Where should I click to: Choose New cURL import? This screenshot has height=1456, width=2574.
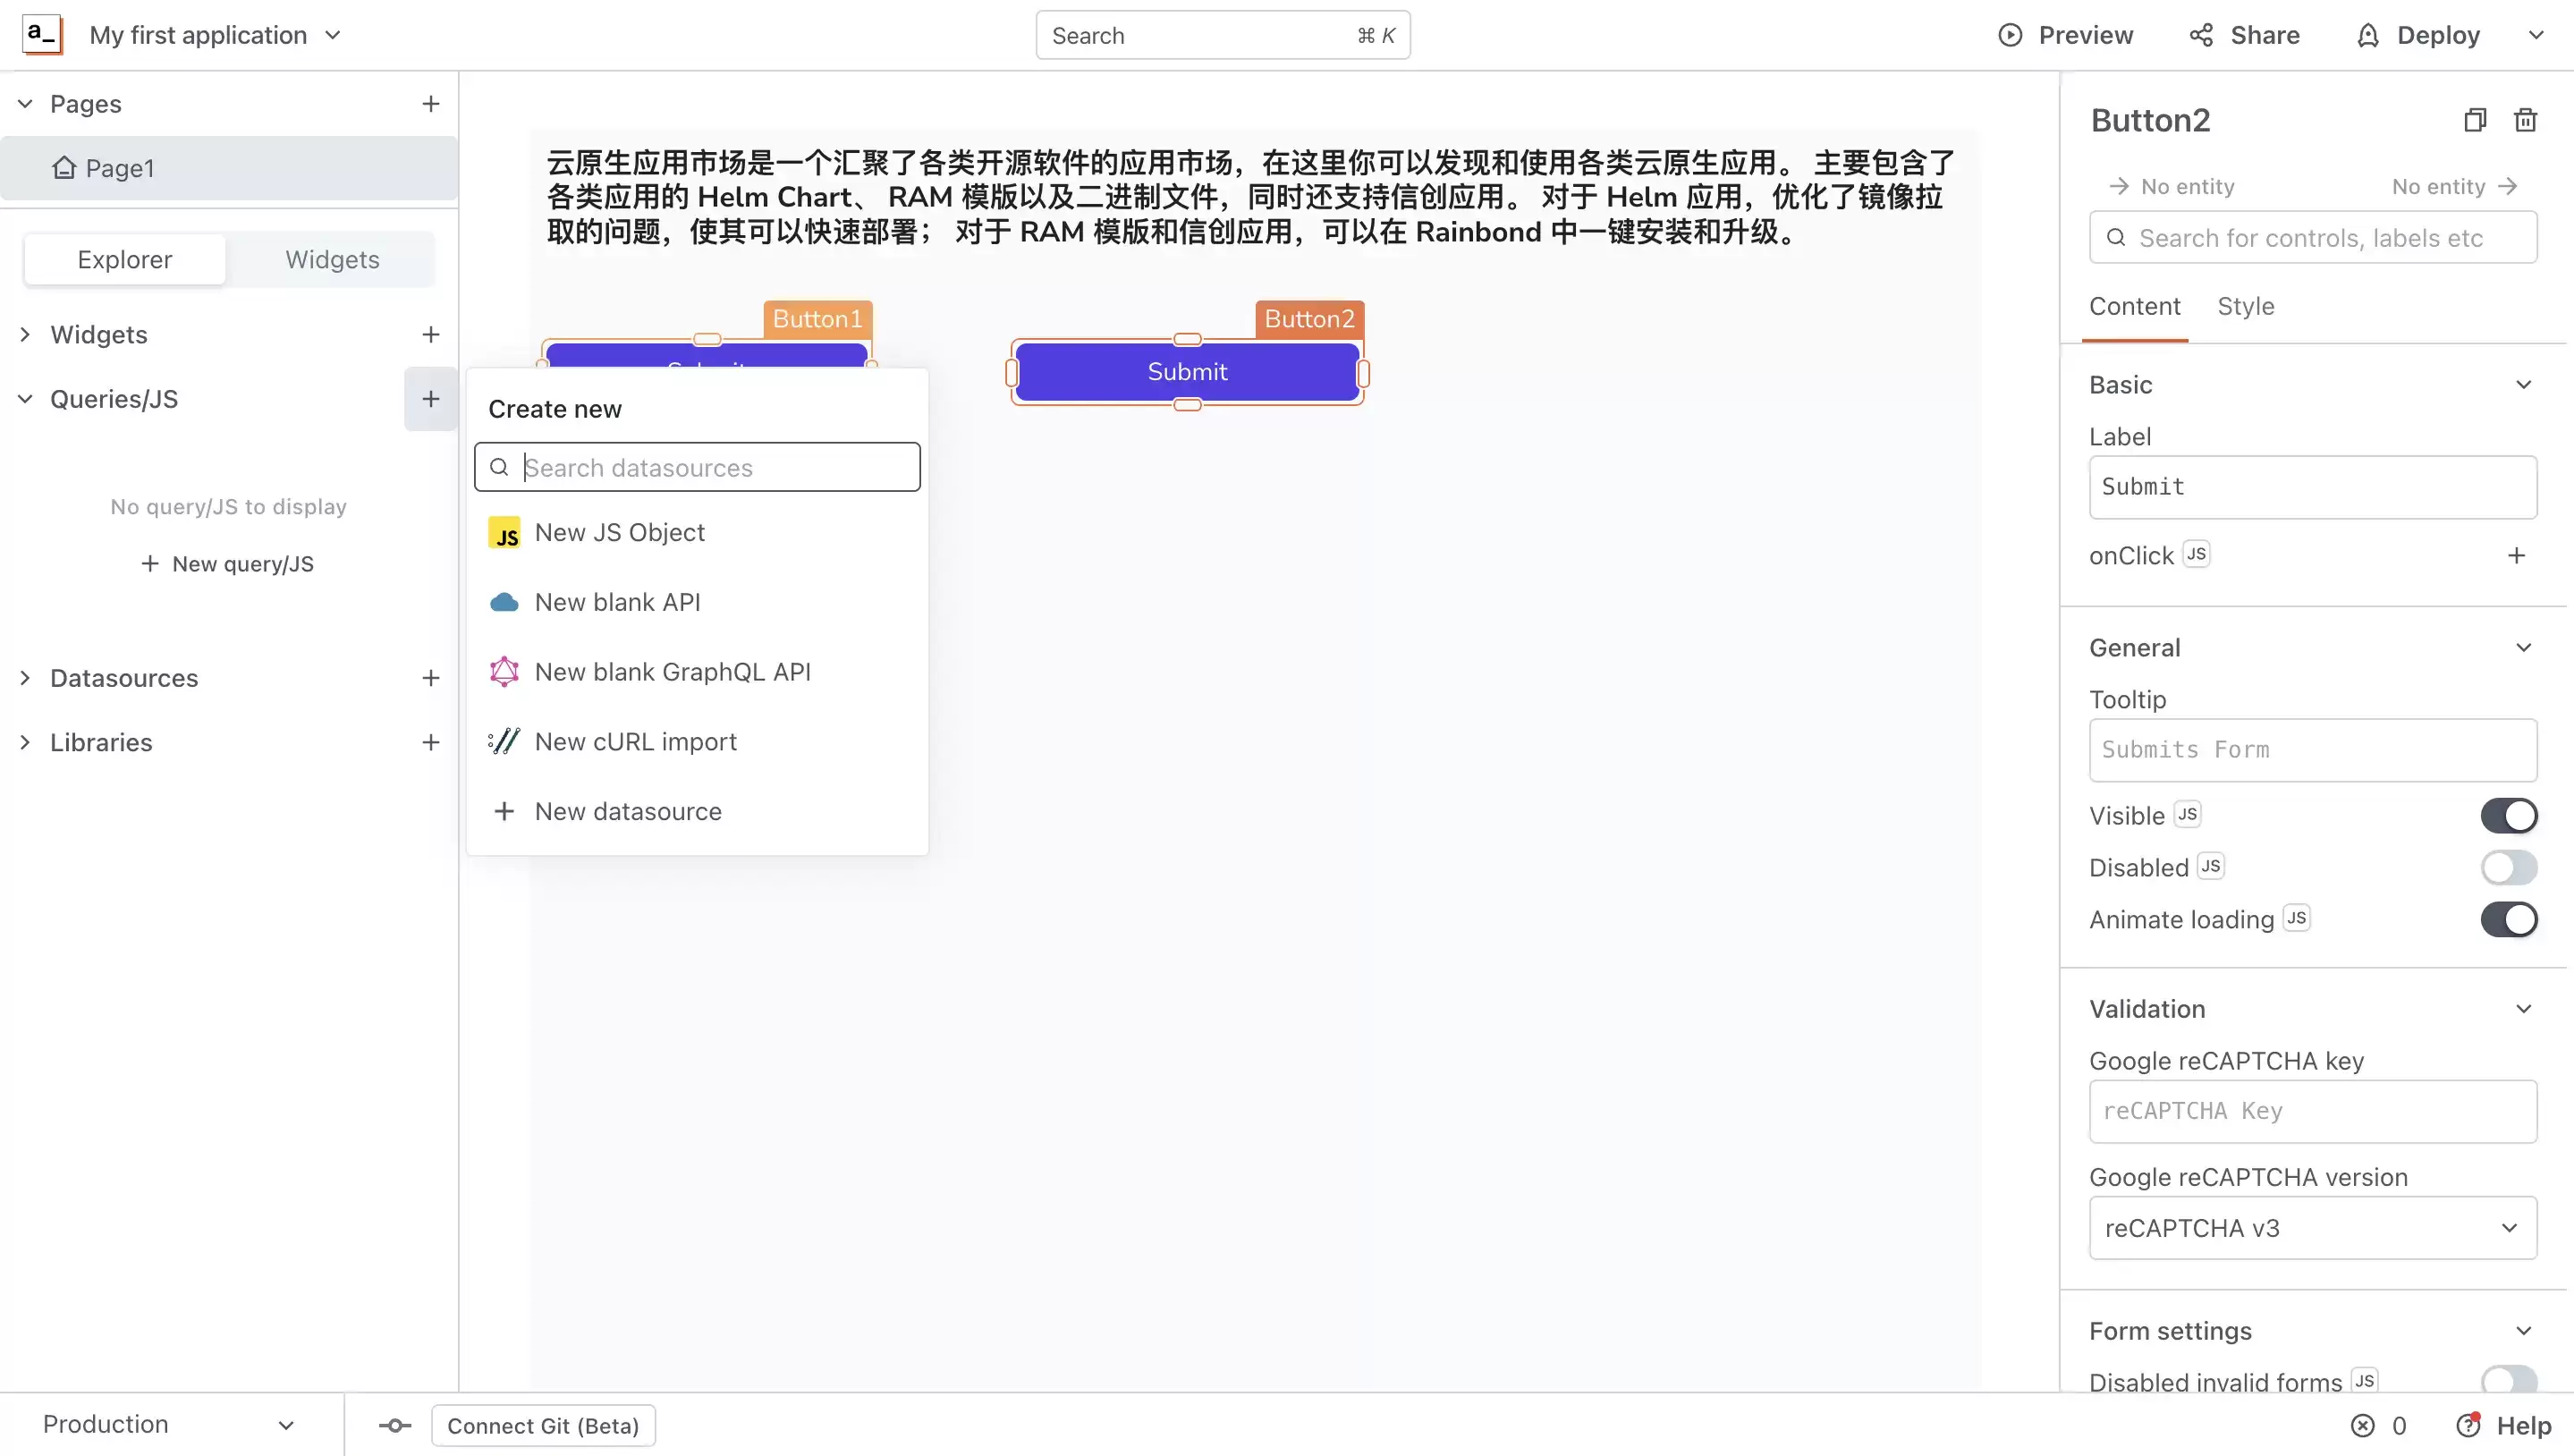697,742
